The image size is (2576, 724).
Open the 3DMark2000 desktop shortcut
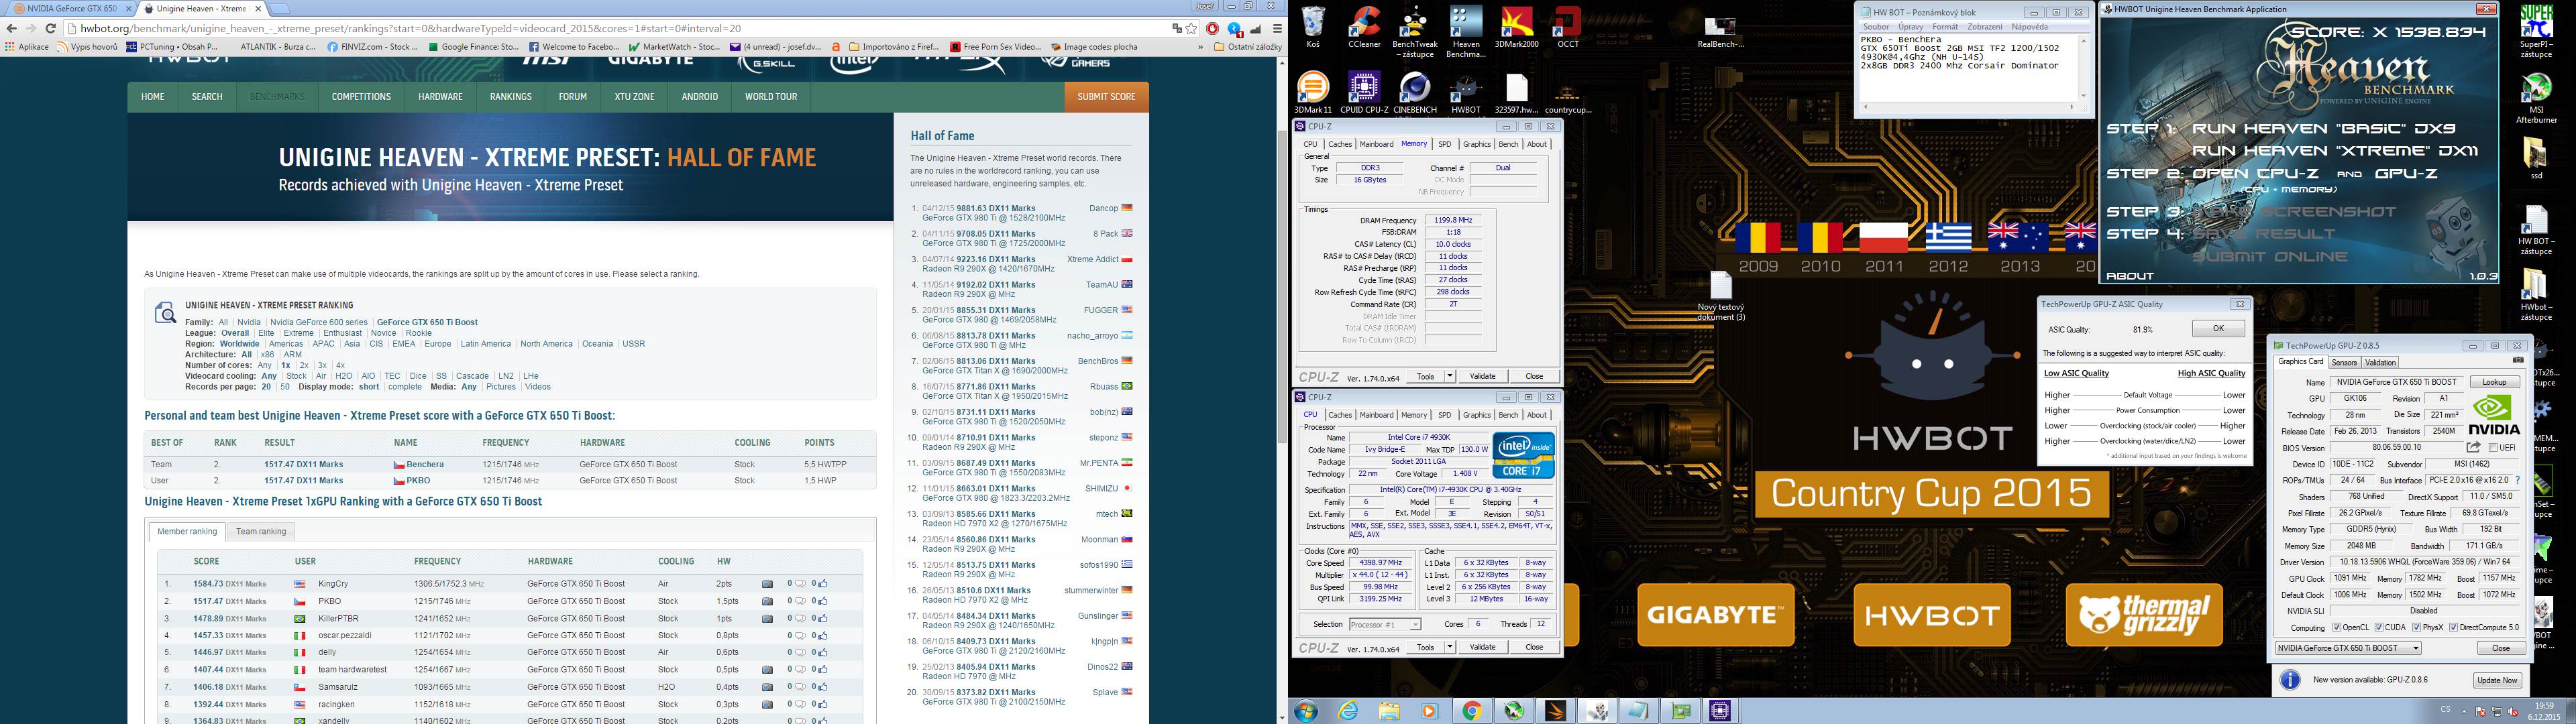pos(1516,28)
